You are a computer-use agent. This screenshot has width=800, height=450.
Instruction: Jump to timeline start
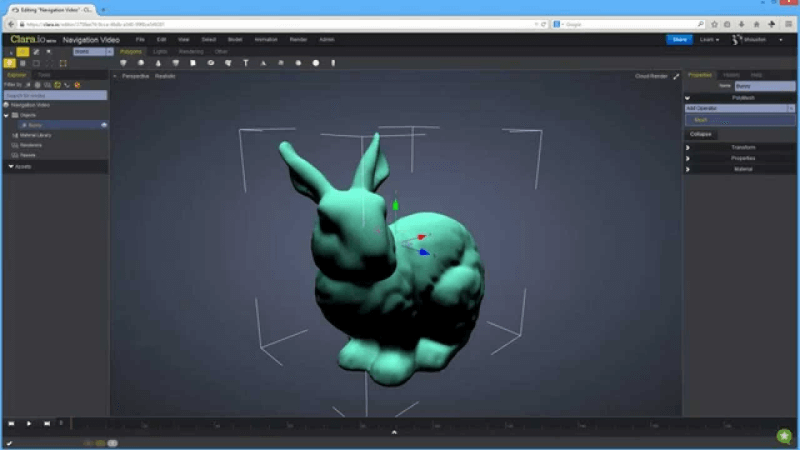(11, 423)
